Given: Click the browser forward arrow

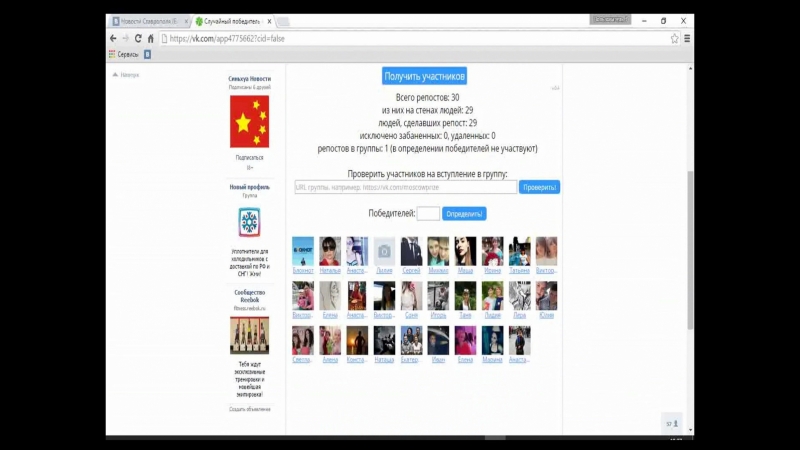Looking at the screenshot, I should (126, 38).
